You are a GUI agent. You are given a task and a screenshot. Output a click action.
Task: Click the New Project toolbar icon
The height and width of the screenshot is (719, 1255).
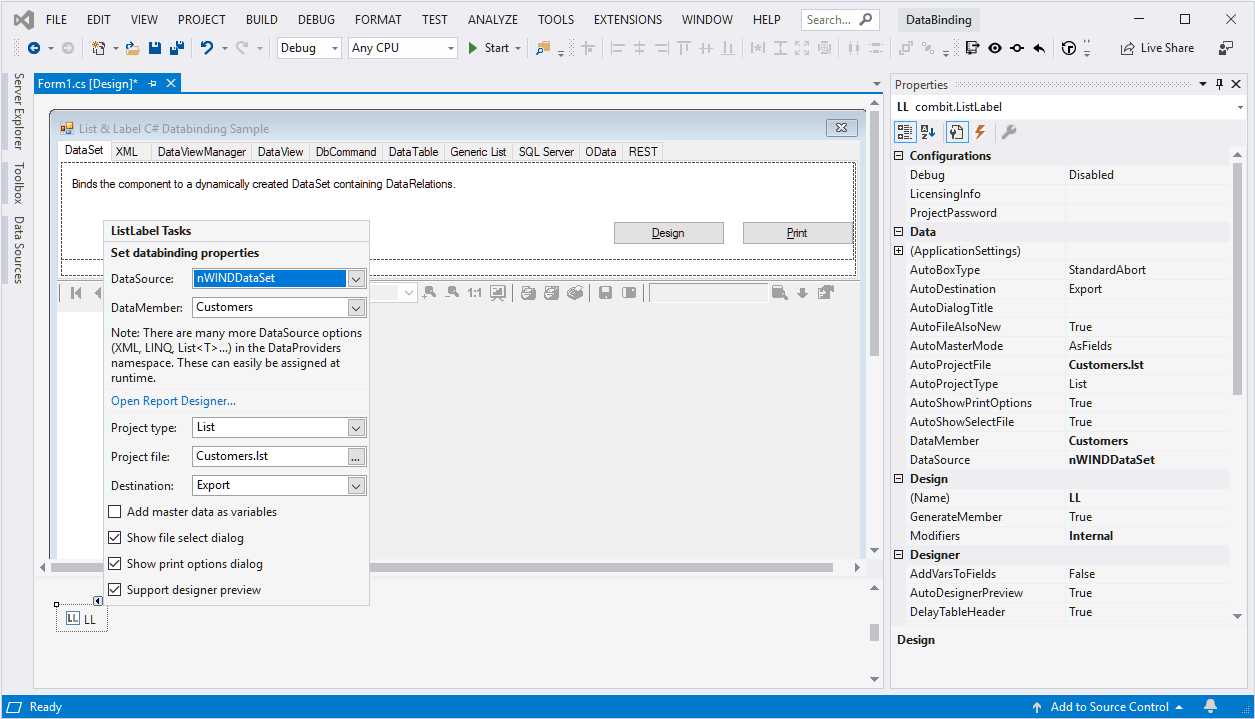click(98, 48)
